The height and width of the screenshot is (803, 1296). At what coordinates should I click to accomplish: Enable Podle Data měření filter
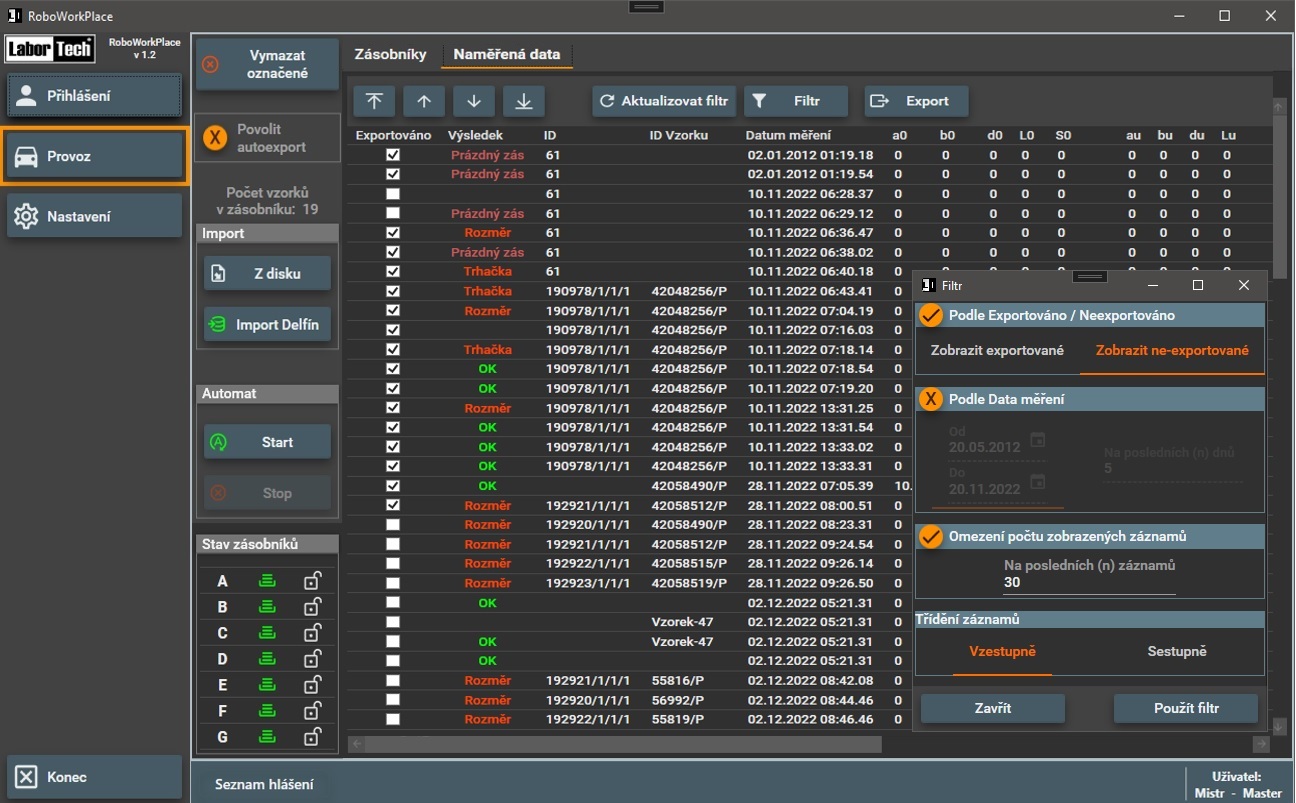[931, 399]
